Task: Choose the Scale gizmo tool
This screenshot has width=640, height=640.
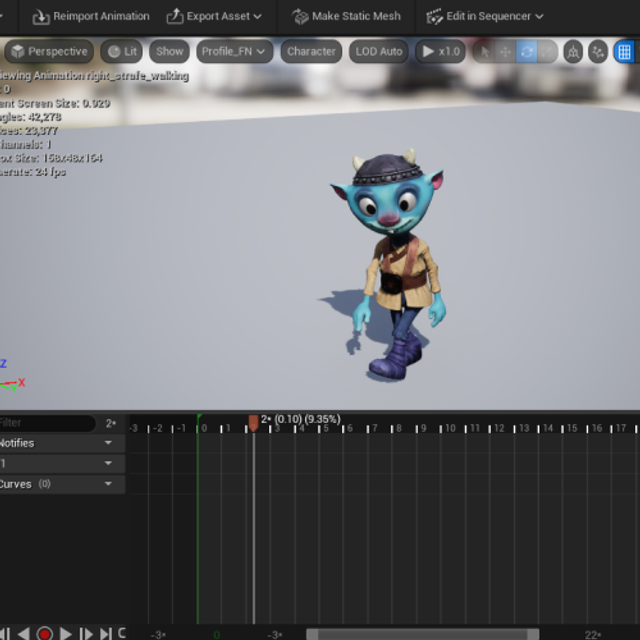Action: (x=547, y=52)
